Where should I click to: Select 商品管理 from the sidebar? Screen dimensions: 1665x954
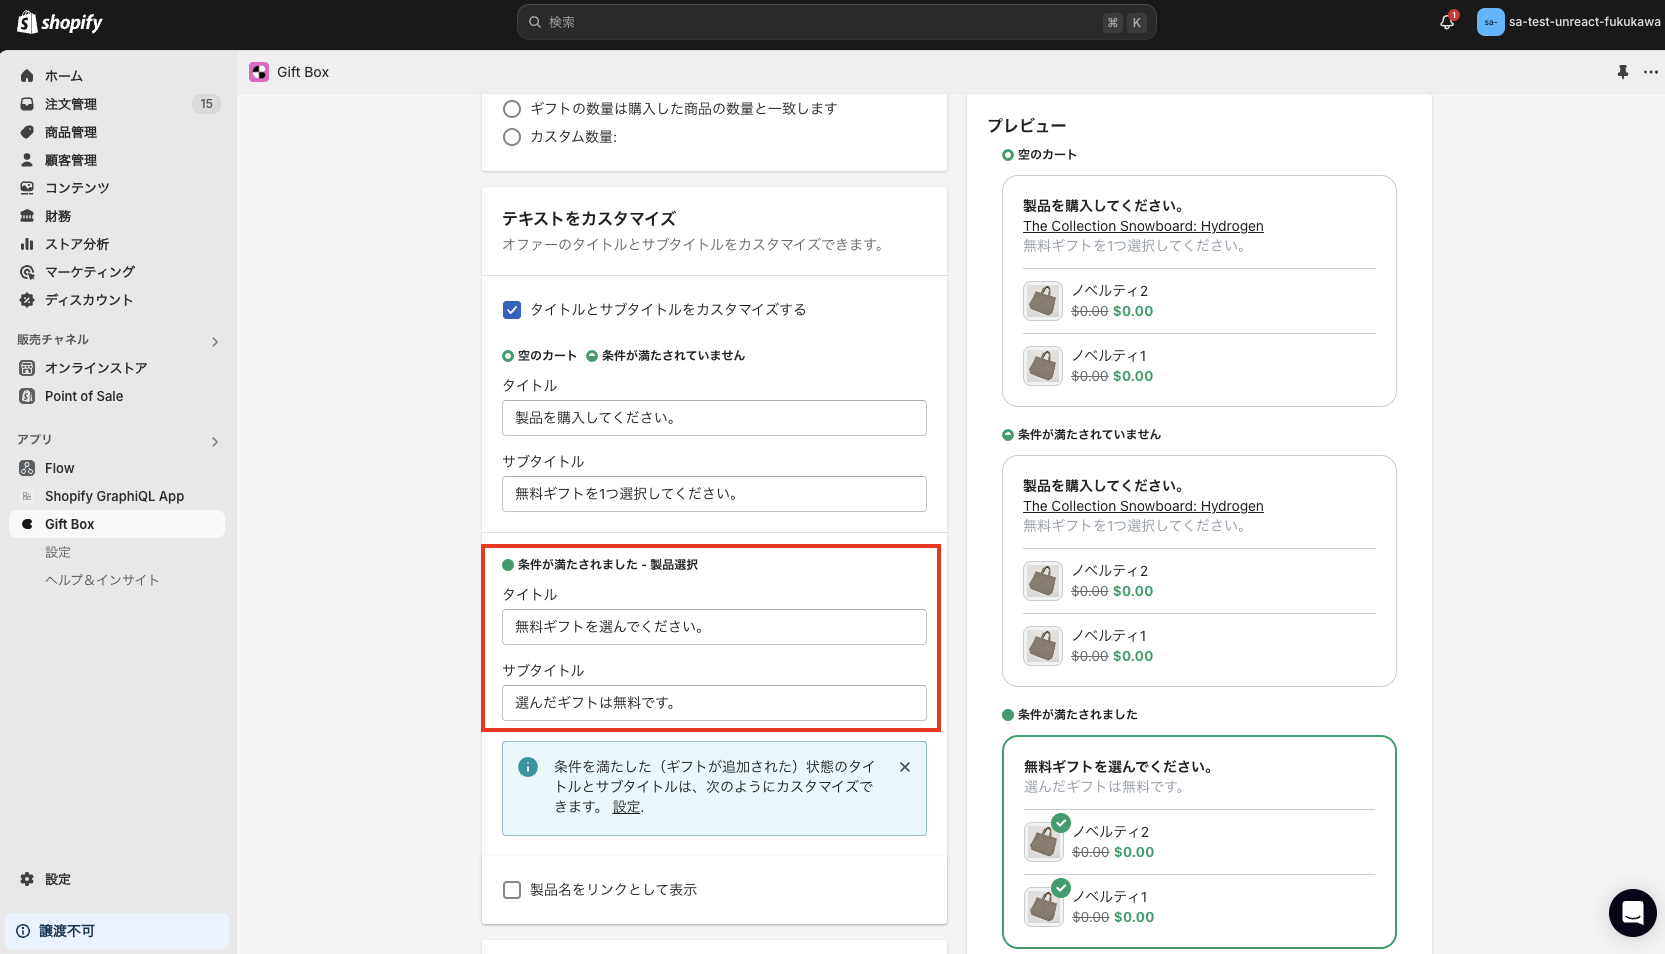(x=71, y=132)
